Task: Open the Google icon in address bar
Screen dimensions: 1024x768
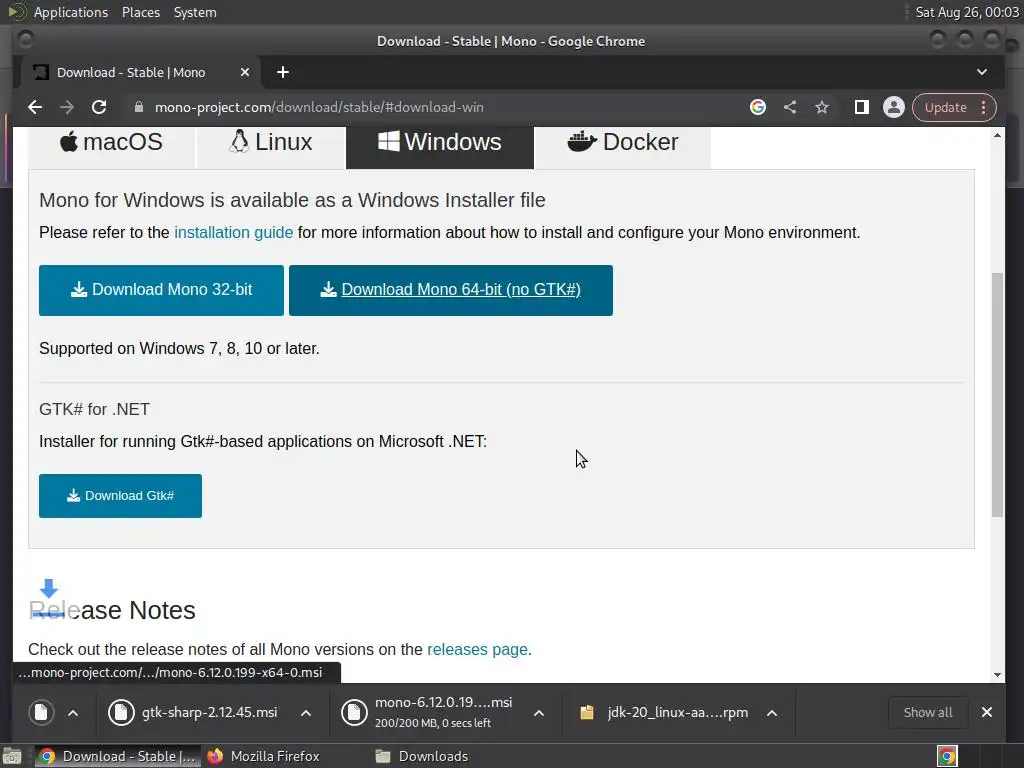Action: click(x=758, y=107)
